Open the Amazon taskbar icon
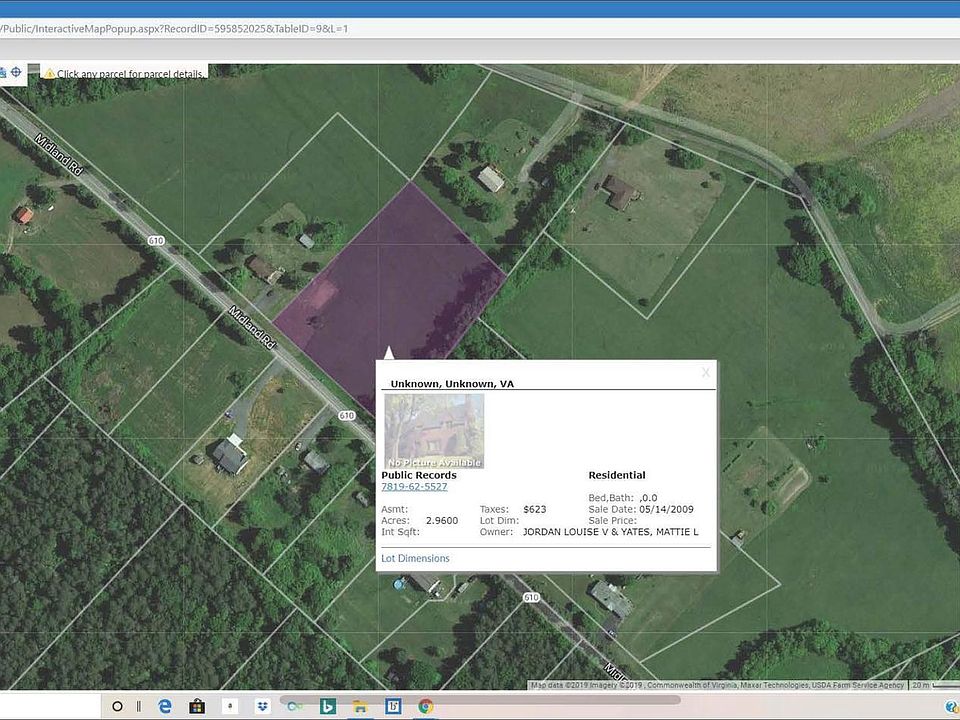Image resolution: width=960 pixels, height=720 pixels. pos(230,706)
